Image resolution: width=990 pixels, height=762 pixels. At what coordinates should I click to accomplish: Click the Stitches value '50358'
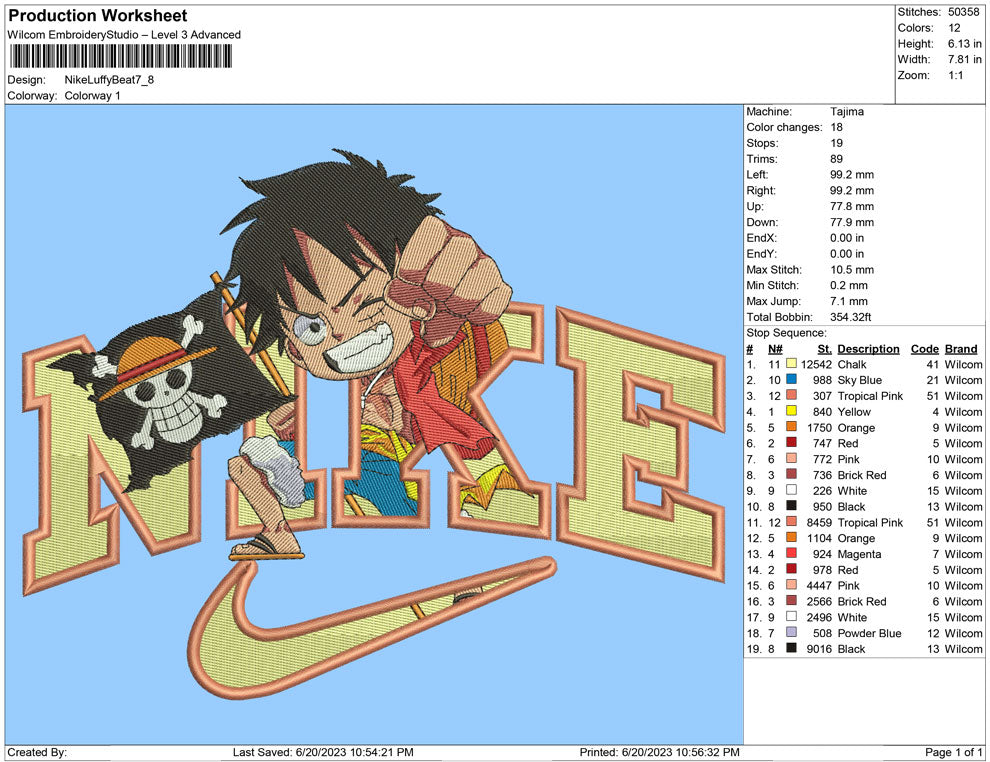963,12
